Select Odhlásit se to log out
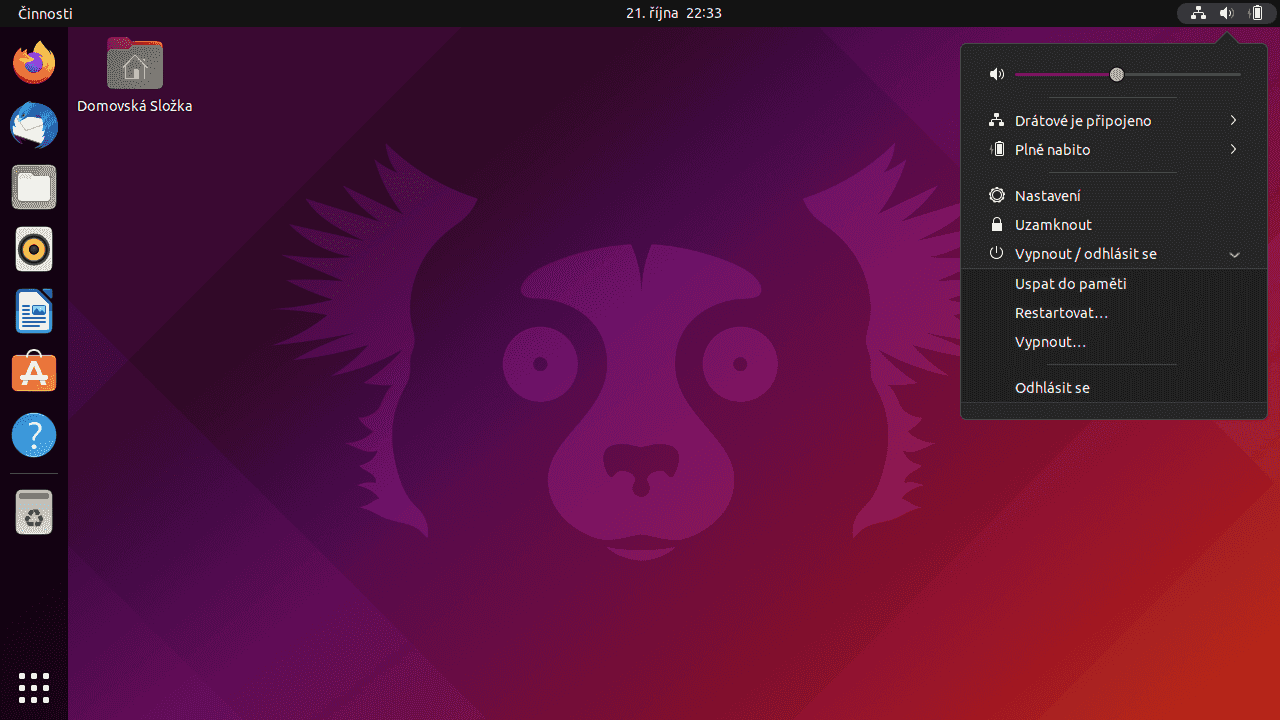This screenshot has height=720, width=1280. tap(1052, 387)
